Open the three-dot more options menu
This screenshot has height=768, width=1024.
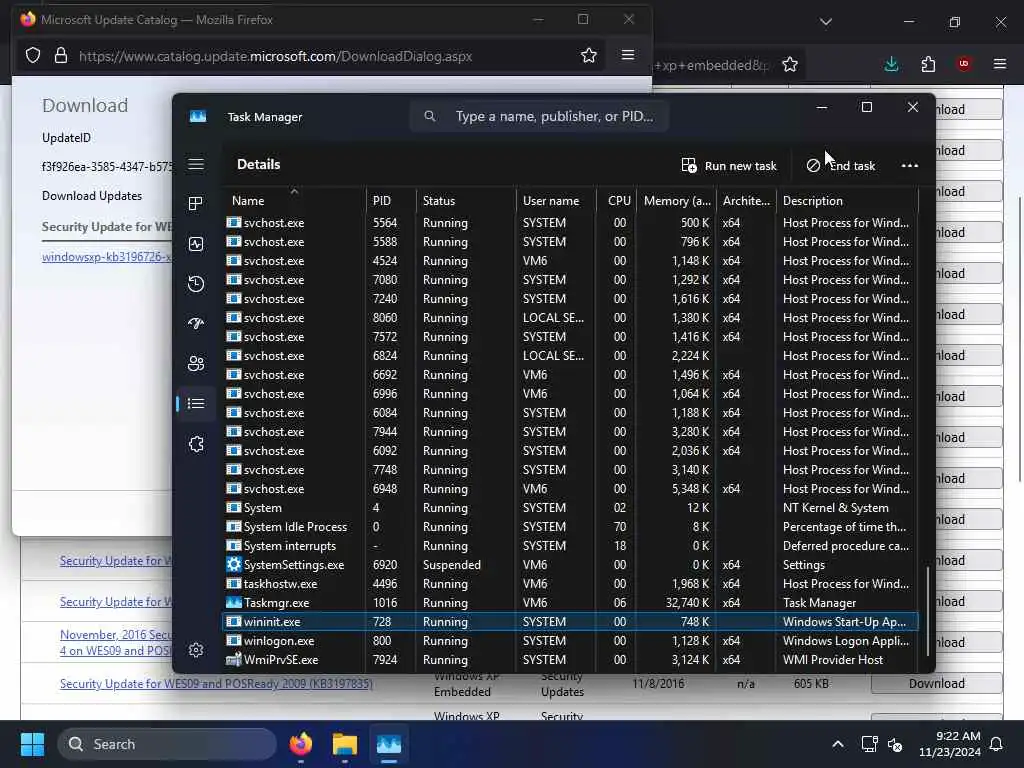[910, 166]
